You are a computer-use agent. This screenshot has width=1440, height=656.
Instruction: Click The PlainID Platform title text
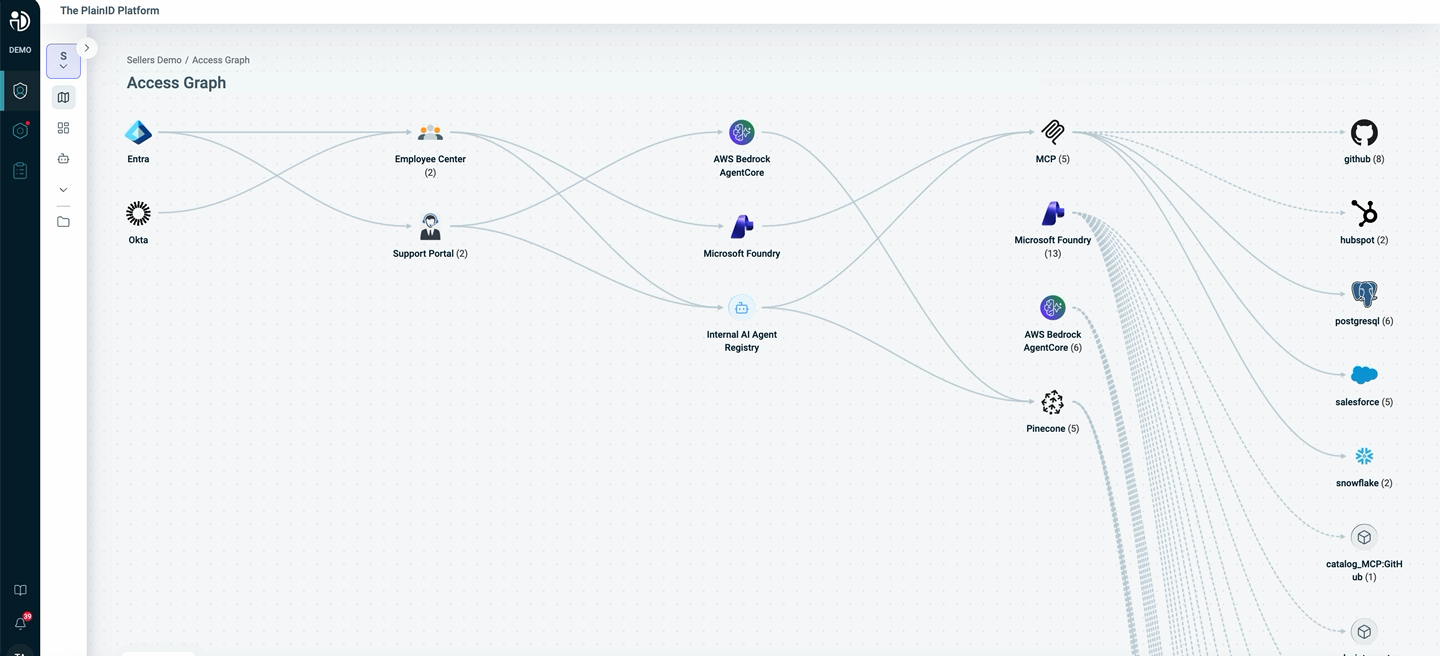tap(109, 10)
